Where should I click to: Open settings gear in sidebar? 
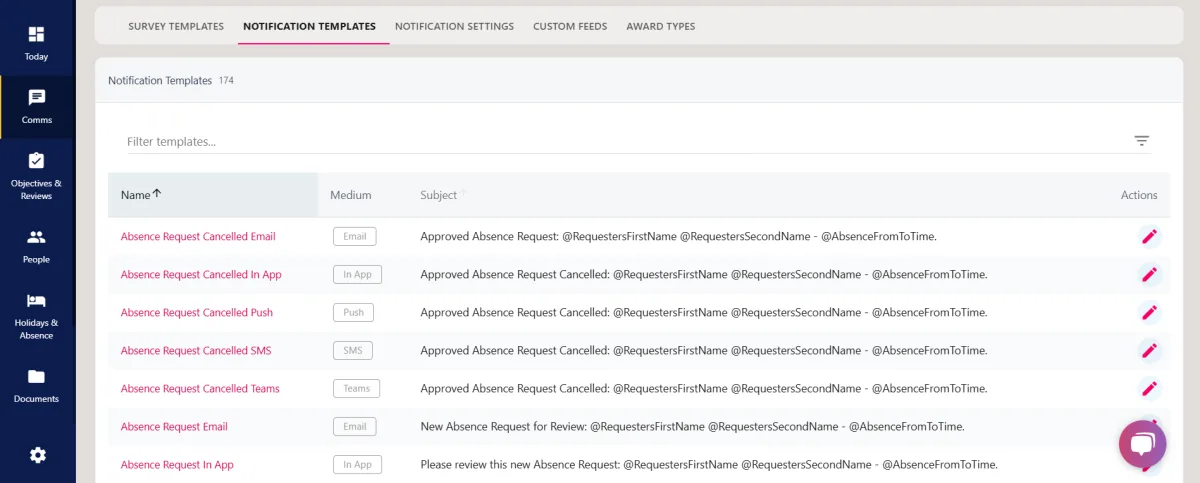click(x=37, y=455)
